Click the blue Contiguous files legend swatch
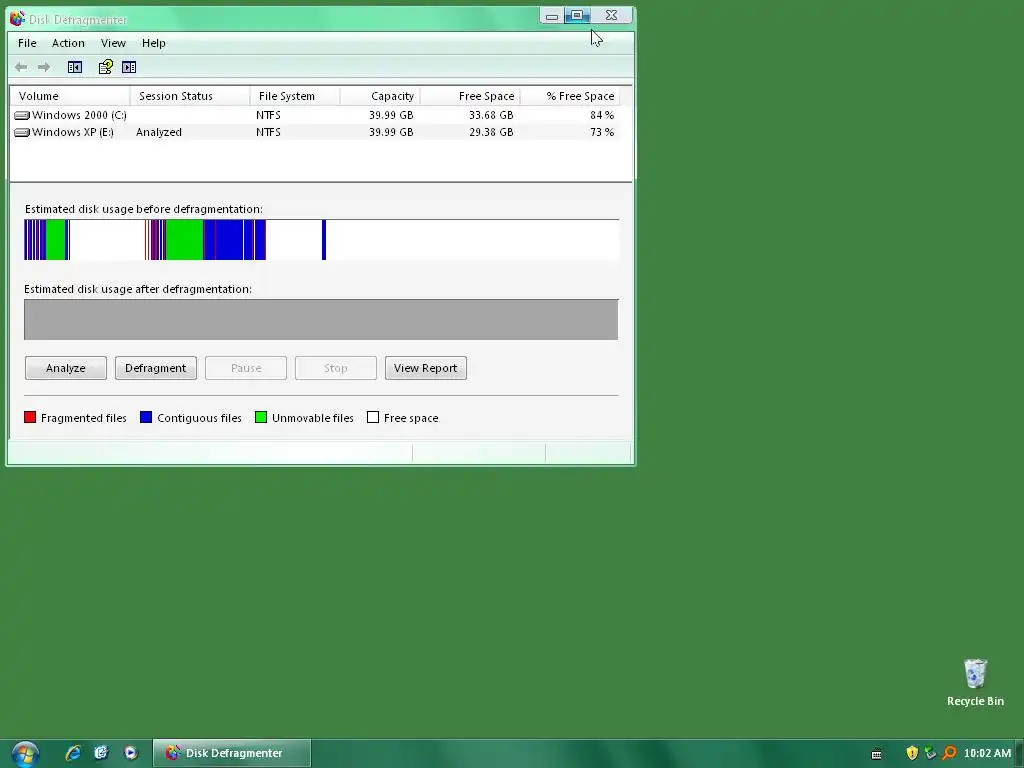Image resolution: width=1024 pixels, height=768 pixels. pos(146,417)
